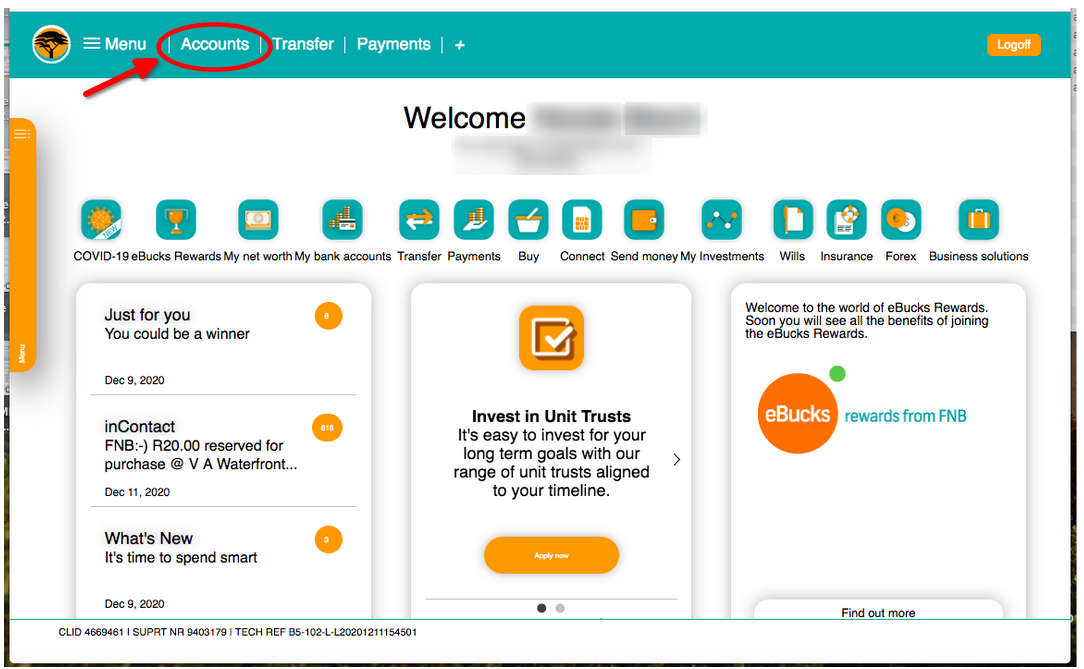
Task: Expand the hamburger Menu
Action: point(114,44)
